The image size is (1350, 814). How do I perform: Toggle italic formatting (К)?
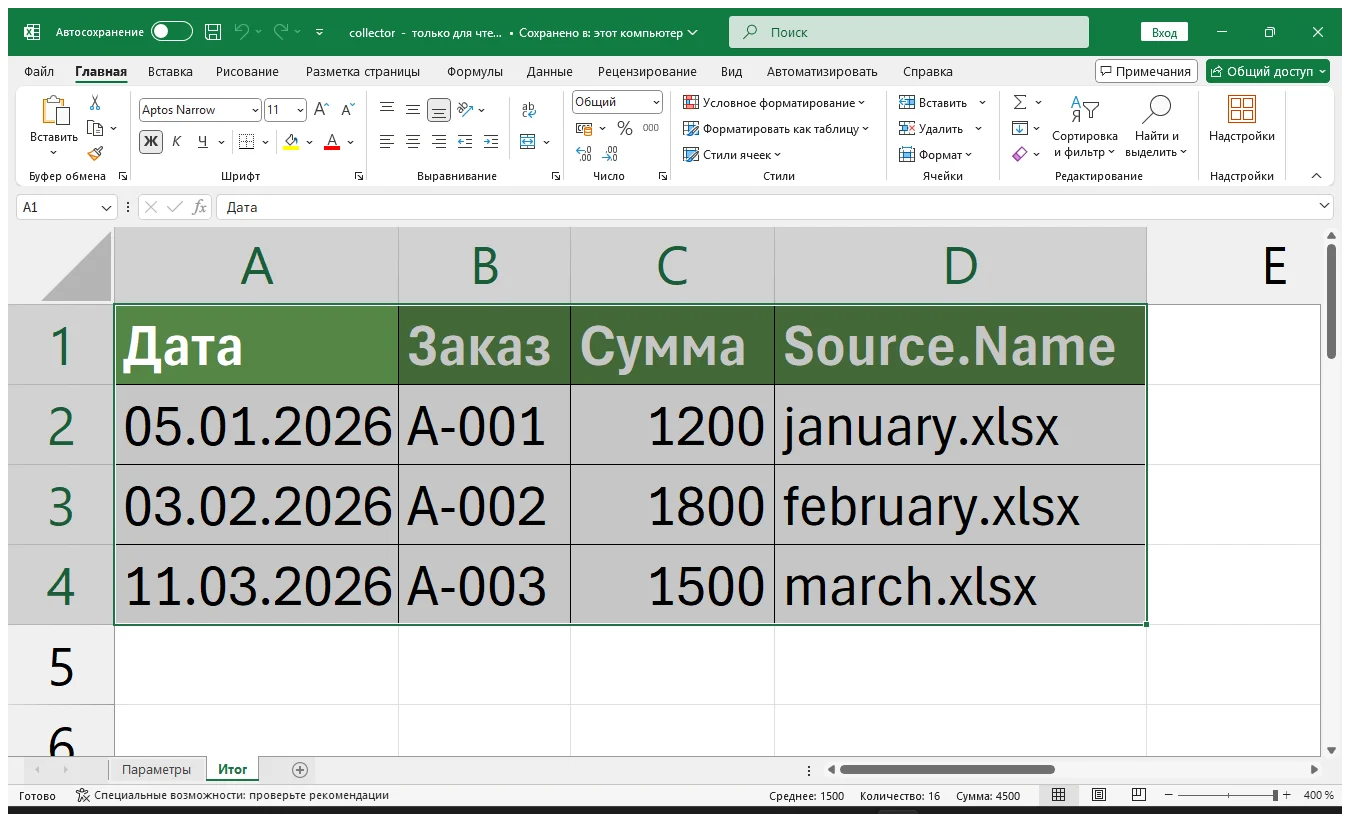point(177,142)
